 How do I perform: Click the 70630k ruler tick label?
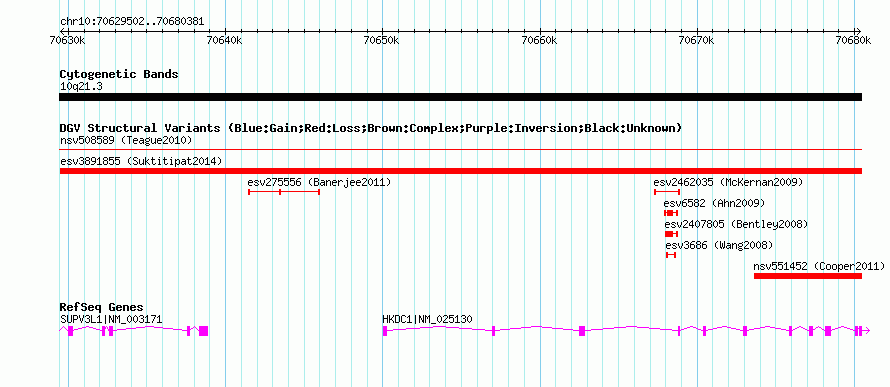(68, 40)
